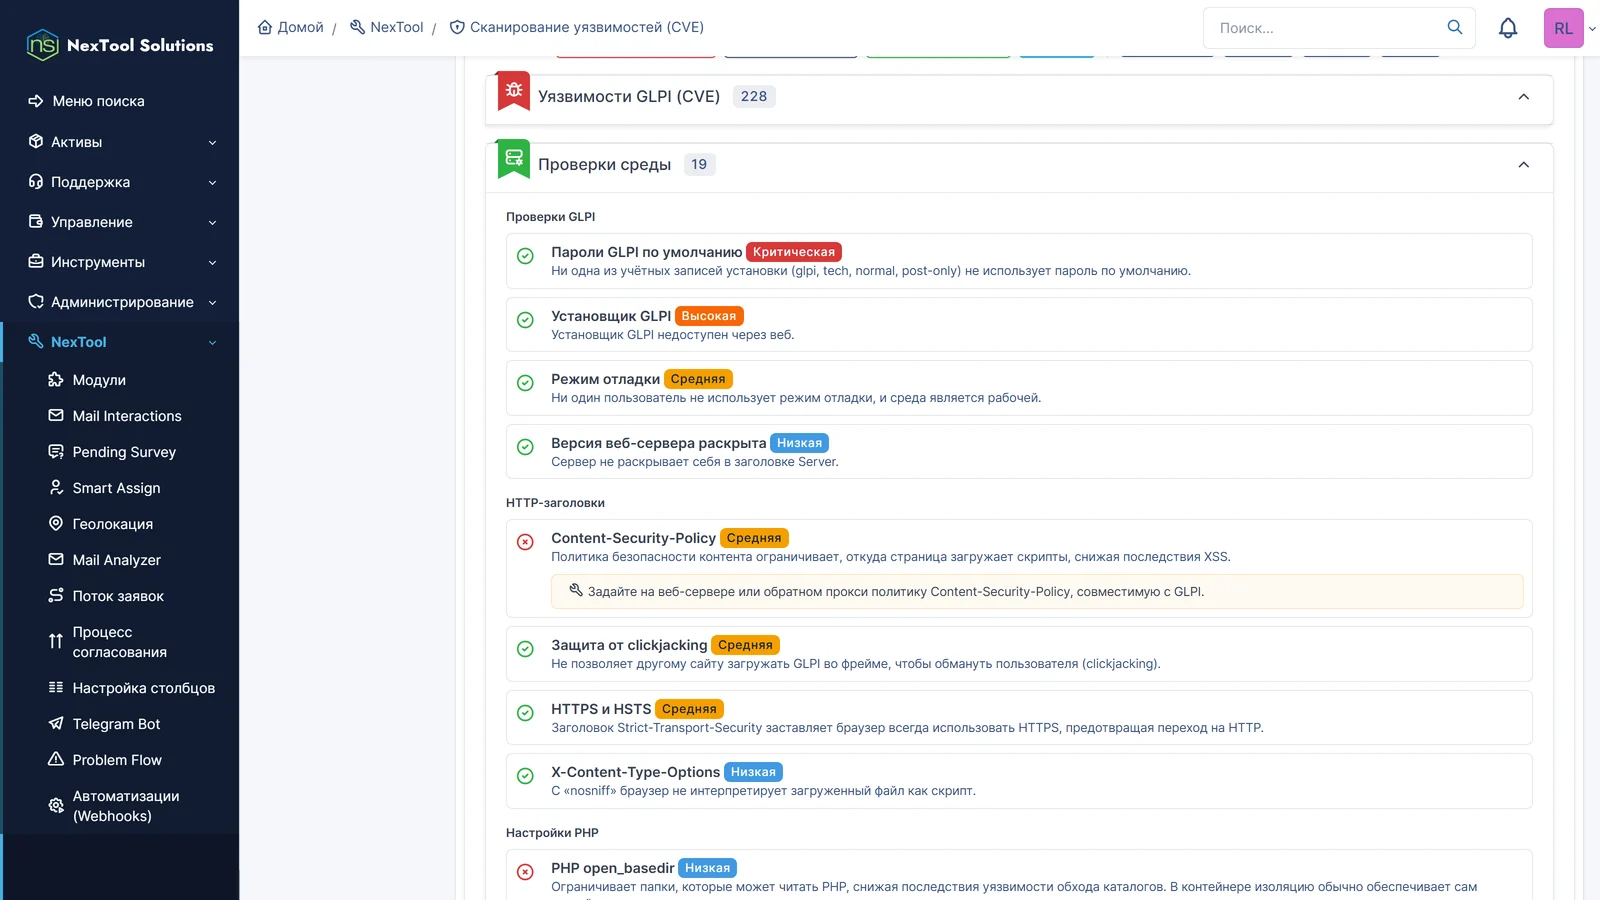1600x900 pixels.
Task: Click the Telegram Bot paper plane icon
Action: (56, 724)
